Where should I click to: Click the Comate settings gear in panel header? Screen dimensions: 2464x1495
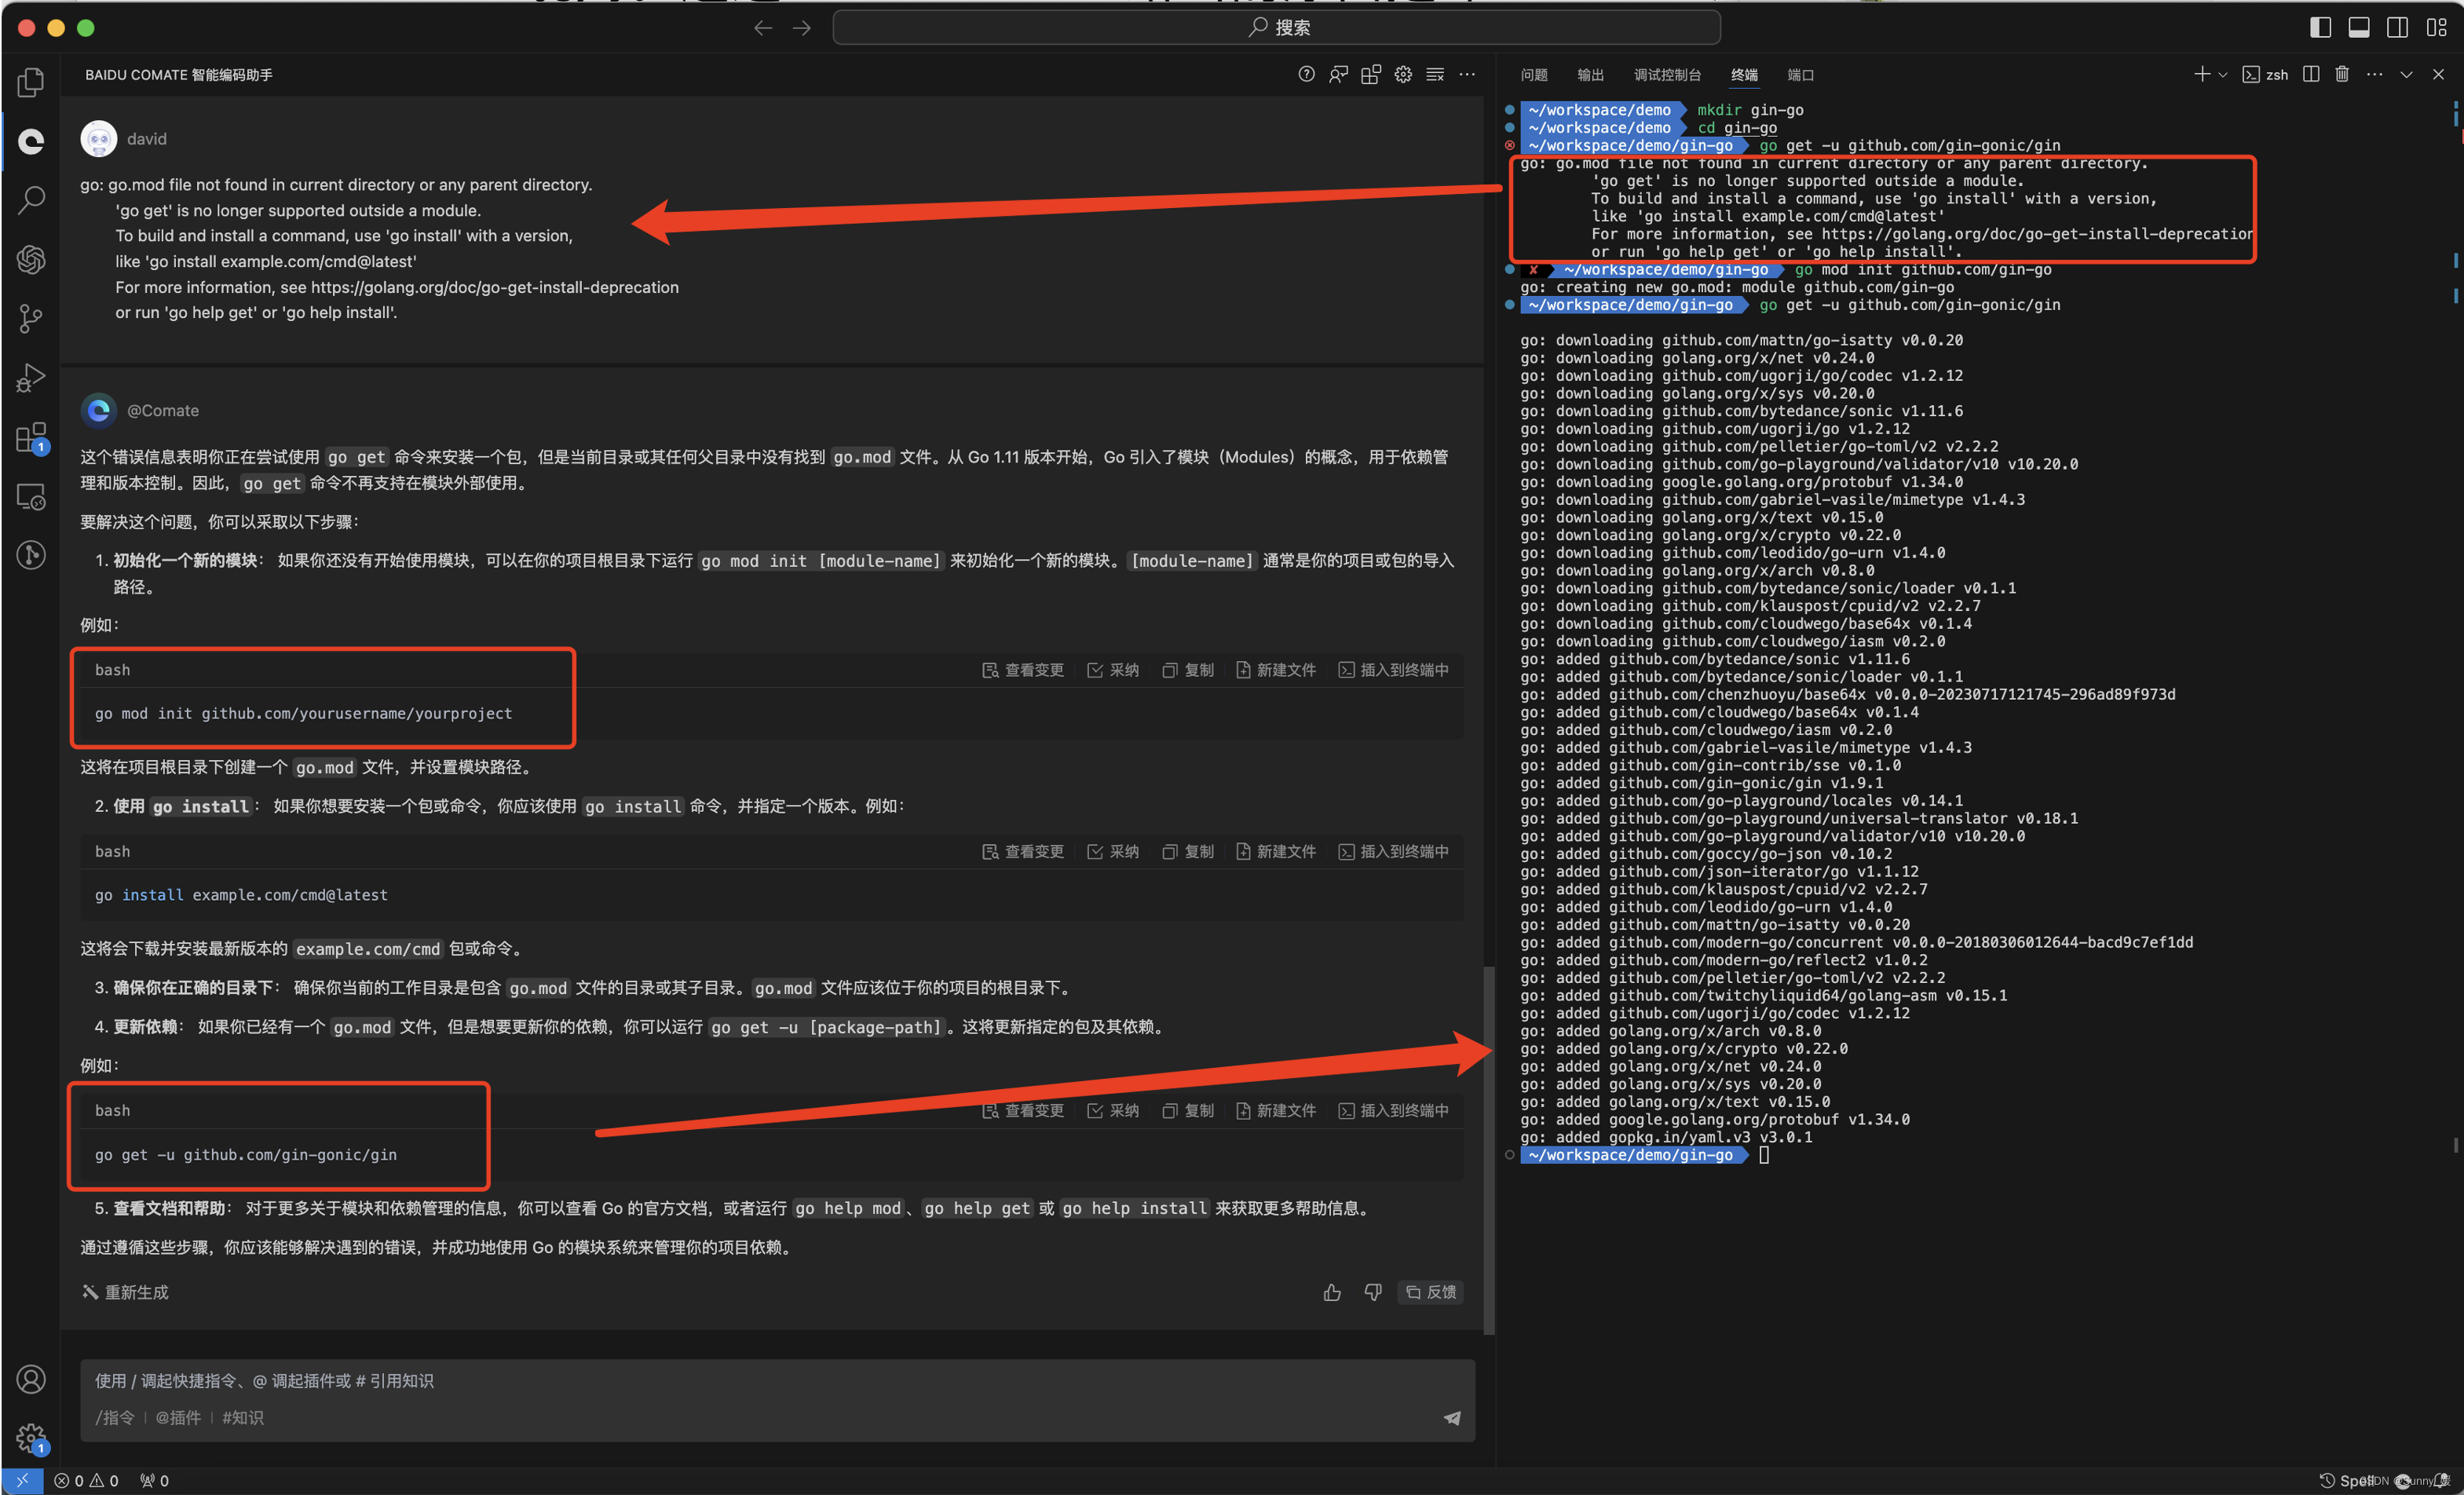pyautogui.click(x=1403, y=75)
